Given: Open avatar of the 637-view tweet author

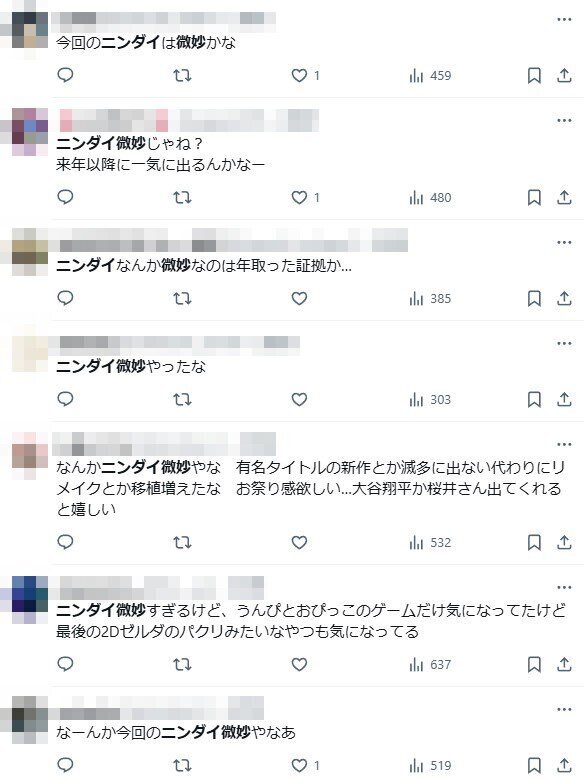Looking at the screenshot, I should pos(30,599).
